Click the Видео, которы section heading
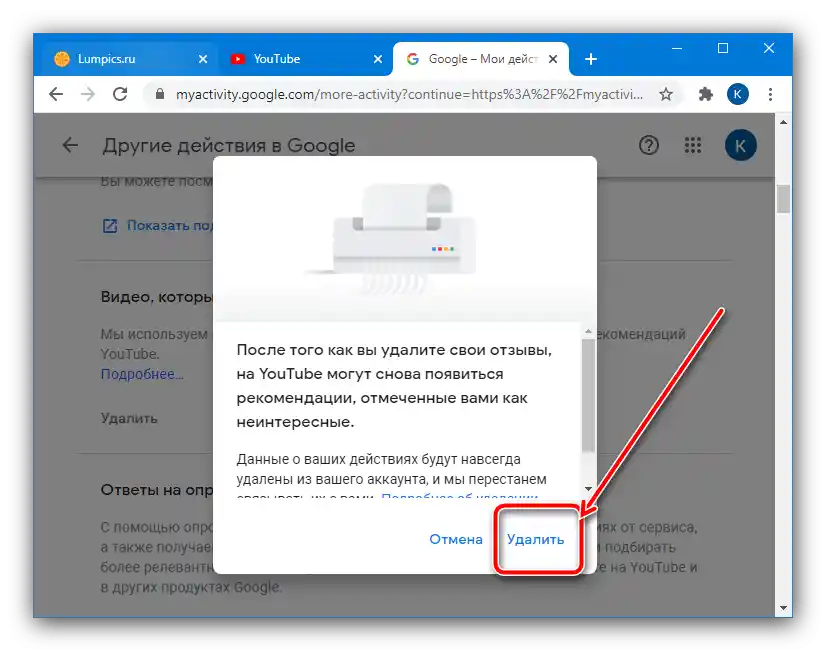The height and width of the screenshot is (651, 826). [x=156, y=297]
